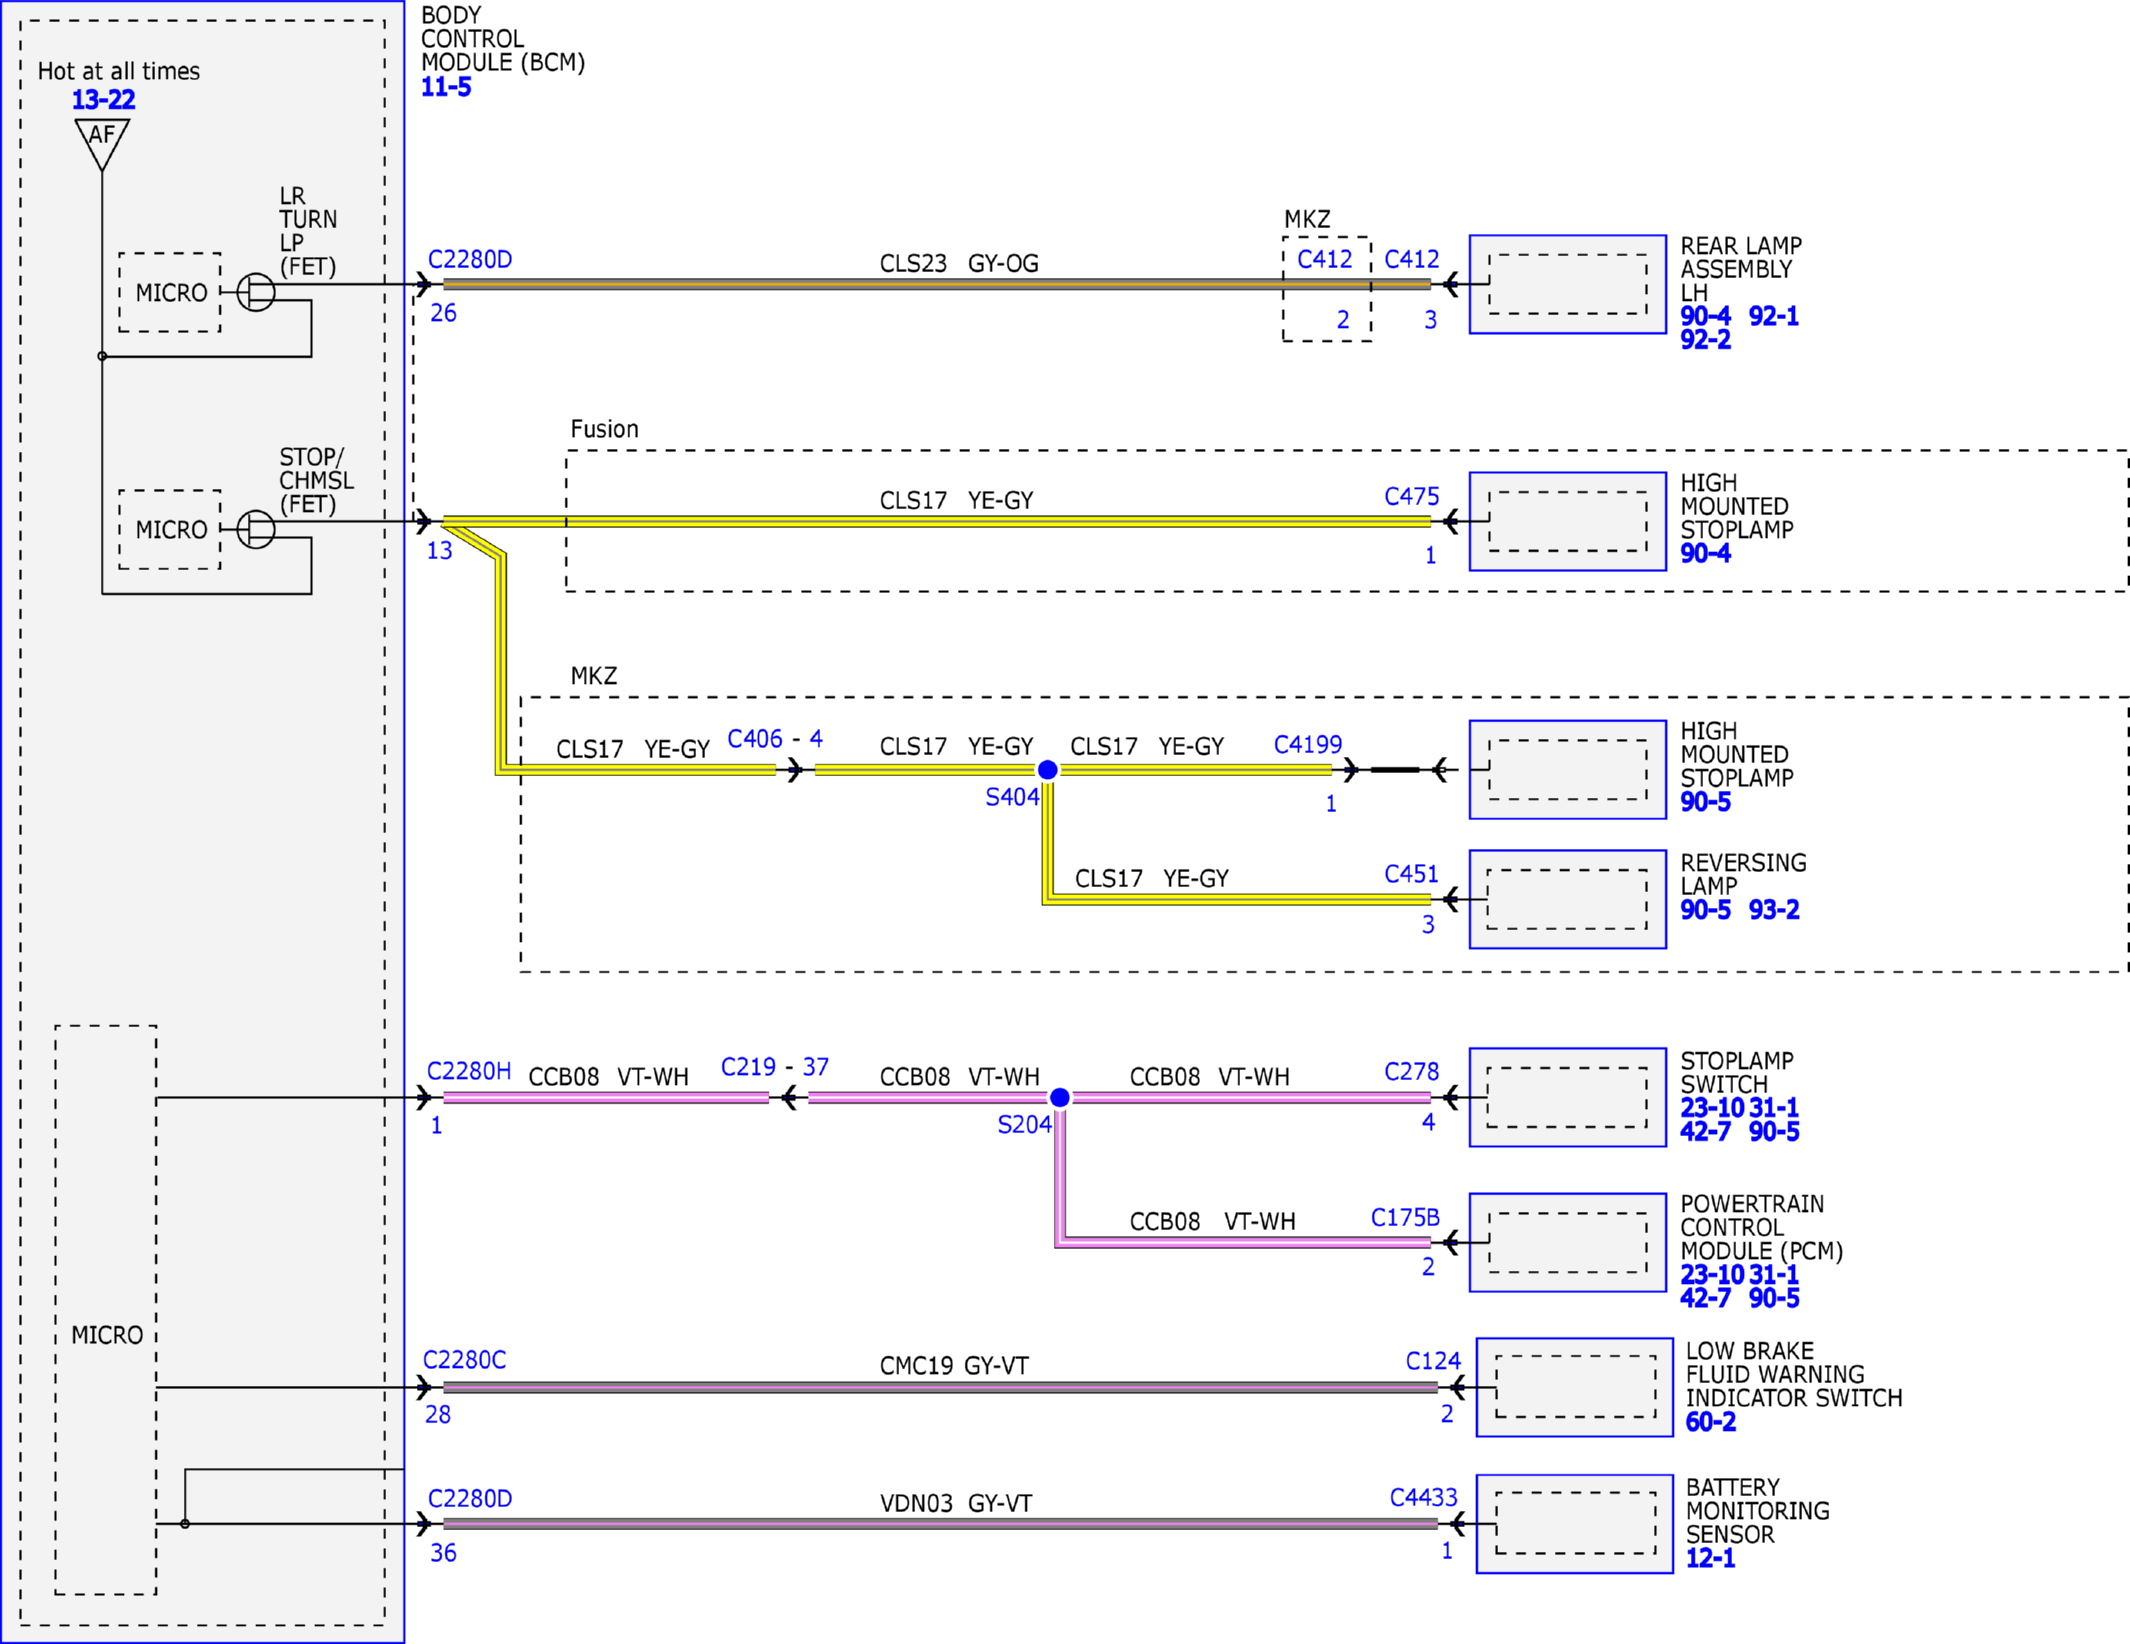Open the BCM 11-5 page reference
Viewport: 2130px width, 1644px height.
click(x=446, y=87)
